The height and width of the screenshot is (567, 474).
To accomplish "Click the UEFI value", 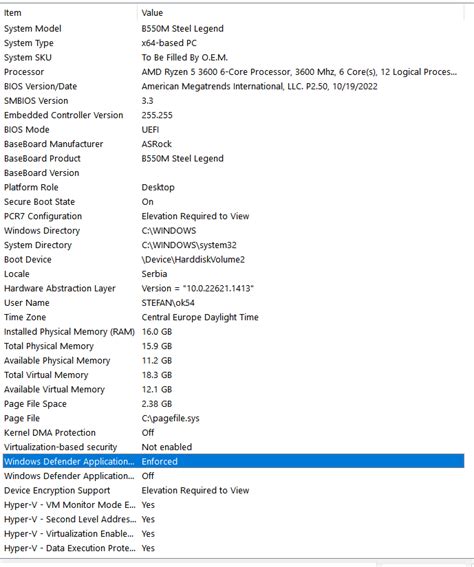I will 150,130.
